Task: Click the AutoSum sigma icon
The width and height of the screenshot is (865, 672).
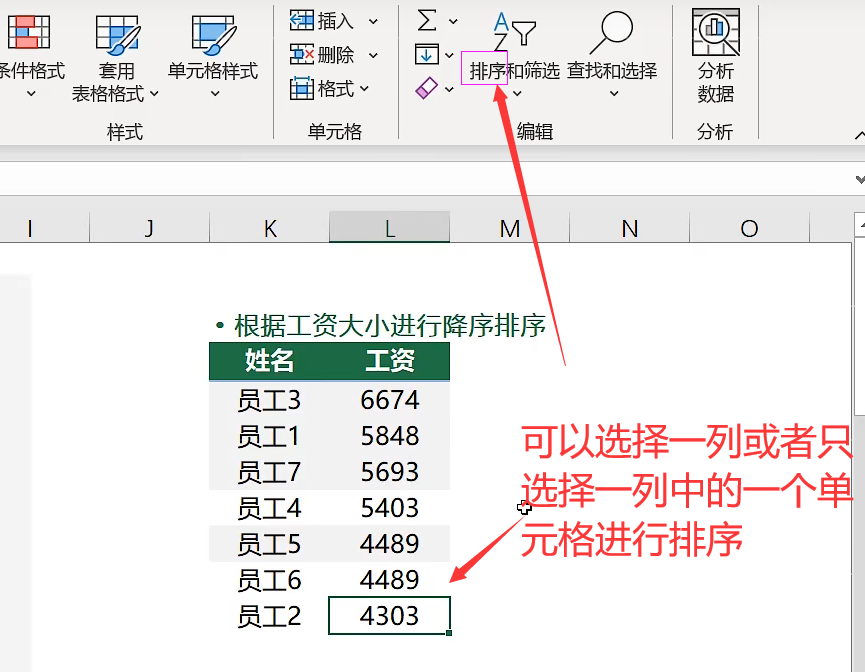Action: click(427, 20)
